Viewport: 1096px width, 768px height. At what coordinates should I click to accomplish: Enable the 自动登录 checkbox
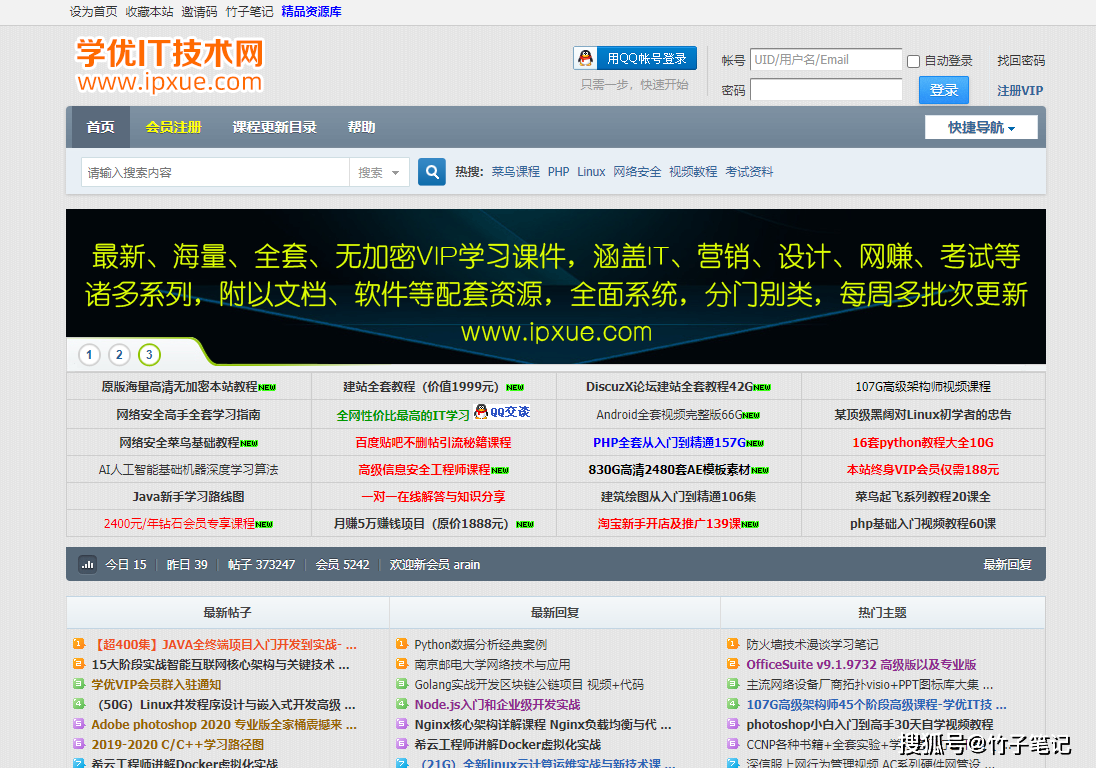tap(913, 61)
